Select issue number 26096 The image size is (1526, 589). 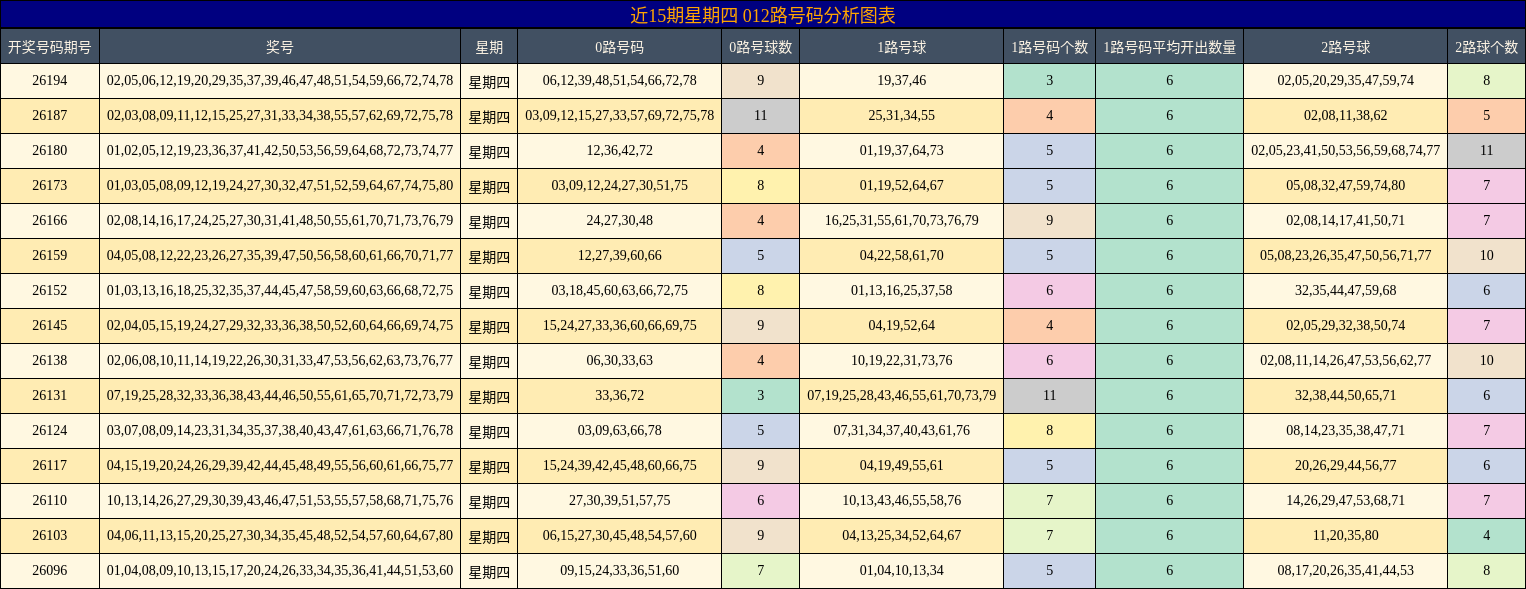[x=50, y=571]
